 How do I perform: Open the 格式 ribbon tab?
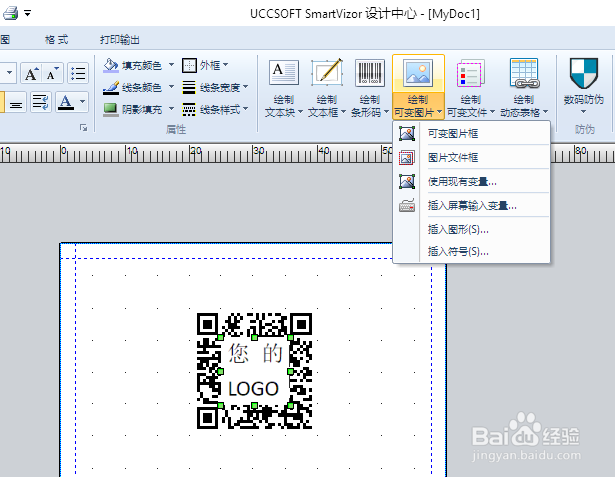(x=56, y=39)
